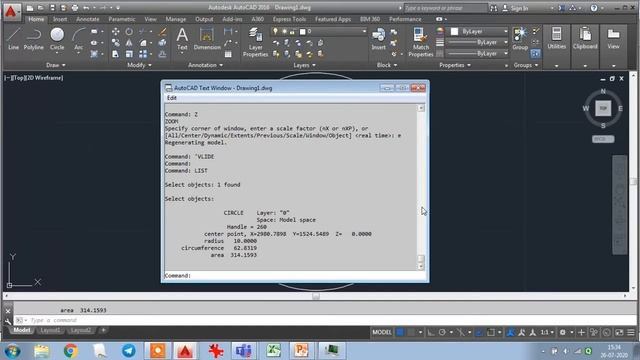This screenshot has width=640, height=360.
Task: Use the Scale tool in Modify
Action: coord(129,54)
